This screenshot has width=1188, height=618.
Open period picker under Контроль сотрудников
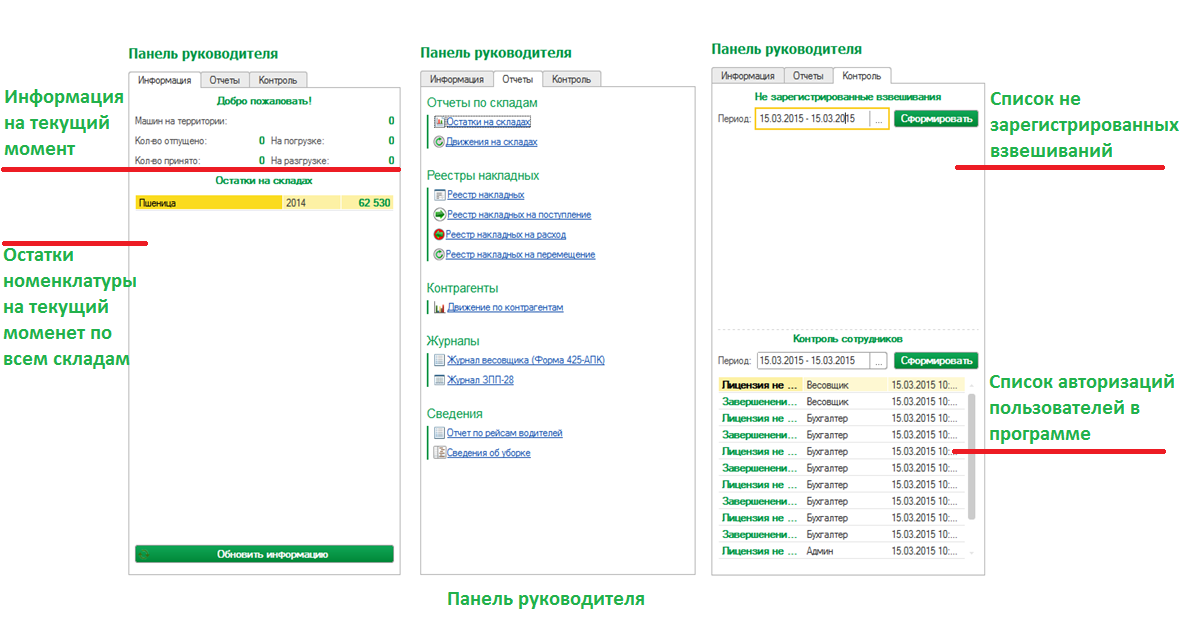pyautogui.click(x=879, y=361)
